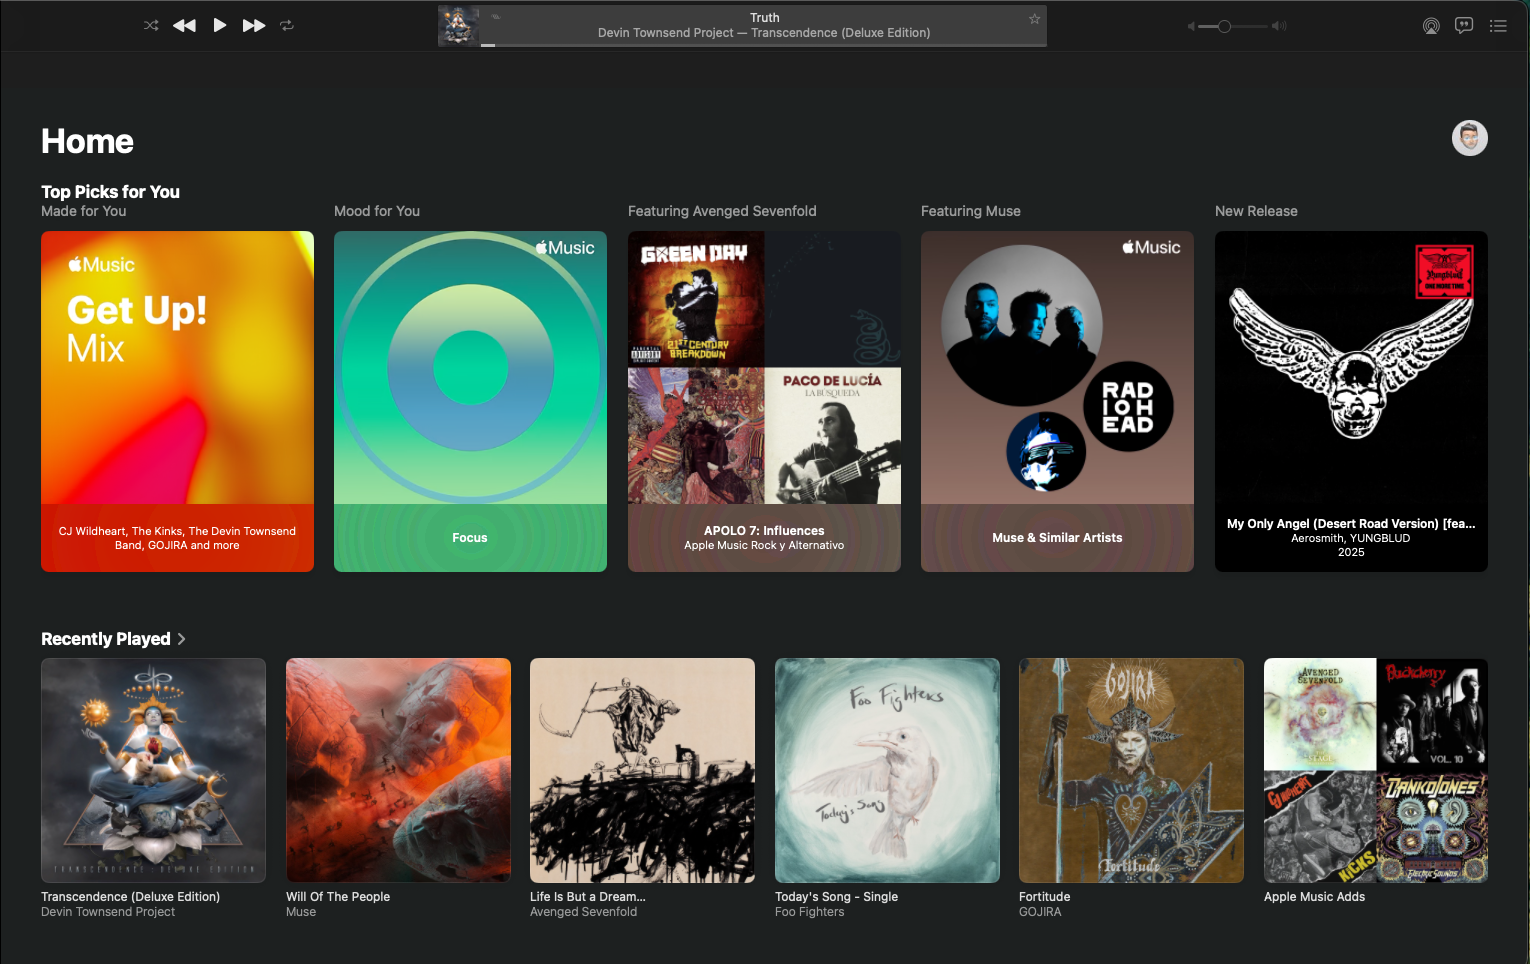Screen dimensions: 1530x964
Task: Start playback with the play button
Action: point(219,25)
